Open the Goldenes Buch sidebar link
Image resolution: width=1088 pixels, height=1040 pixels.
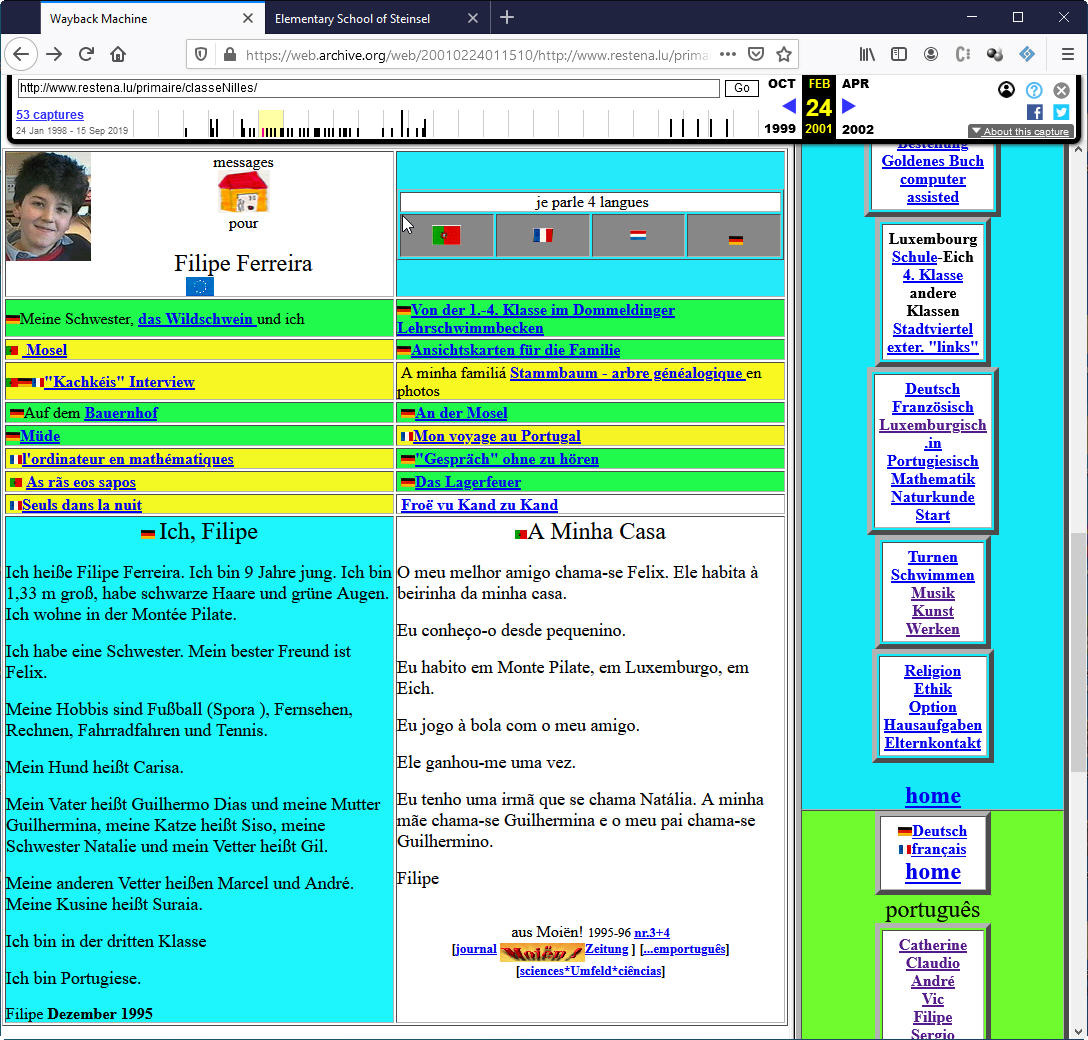point(933,161)
